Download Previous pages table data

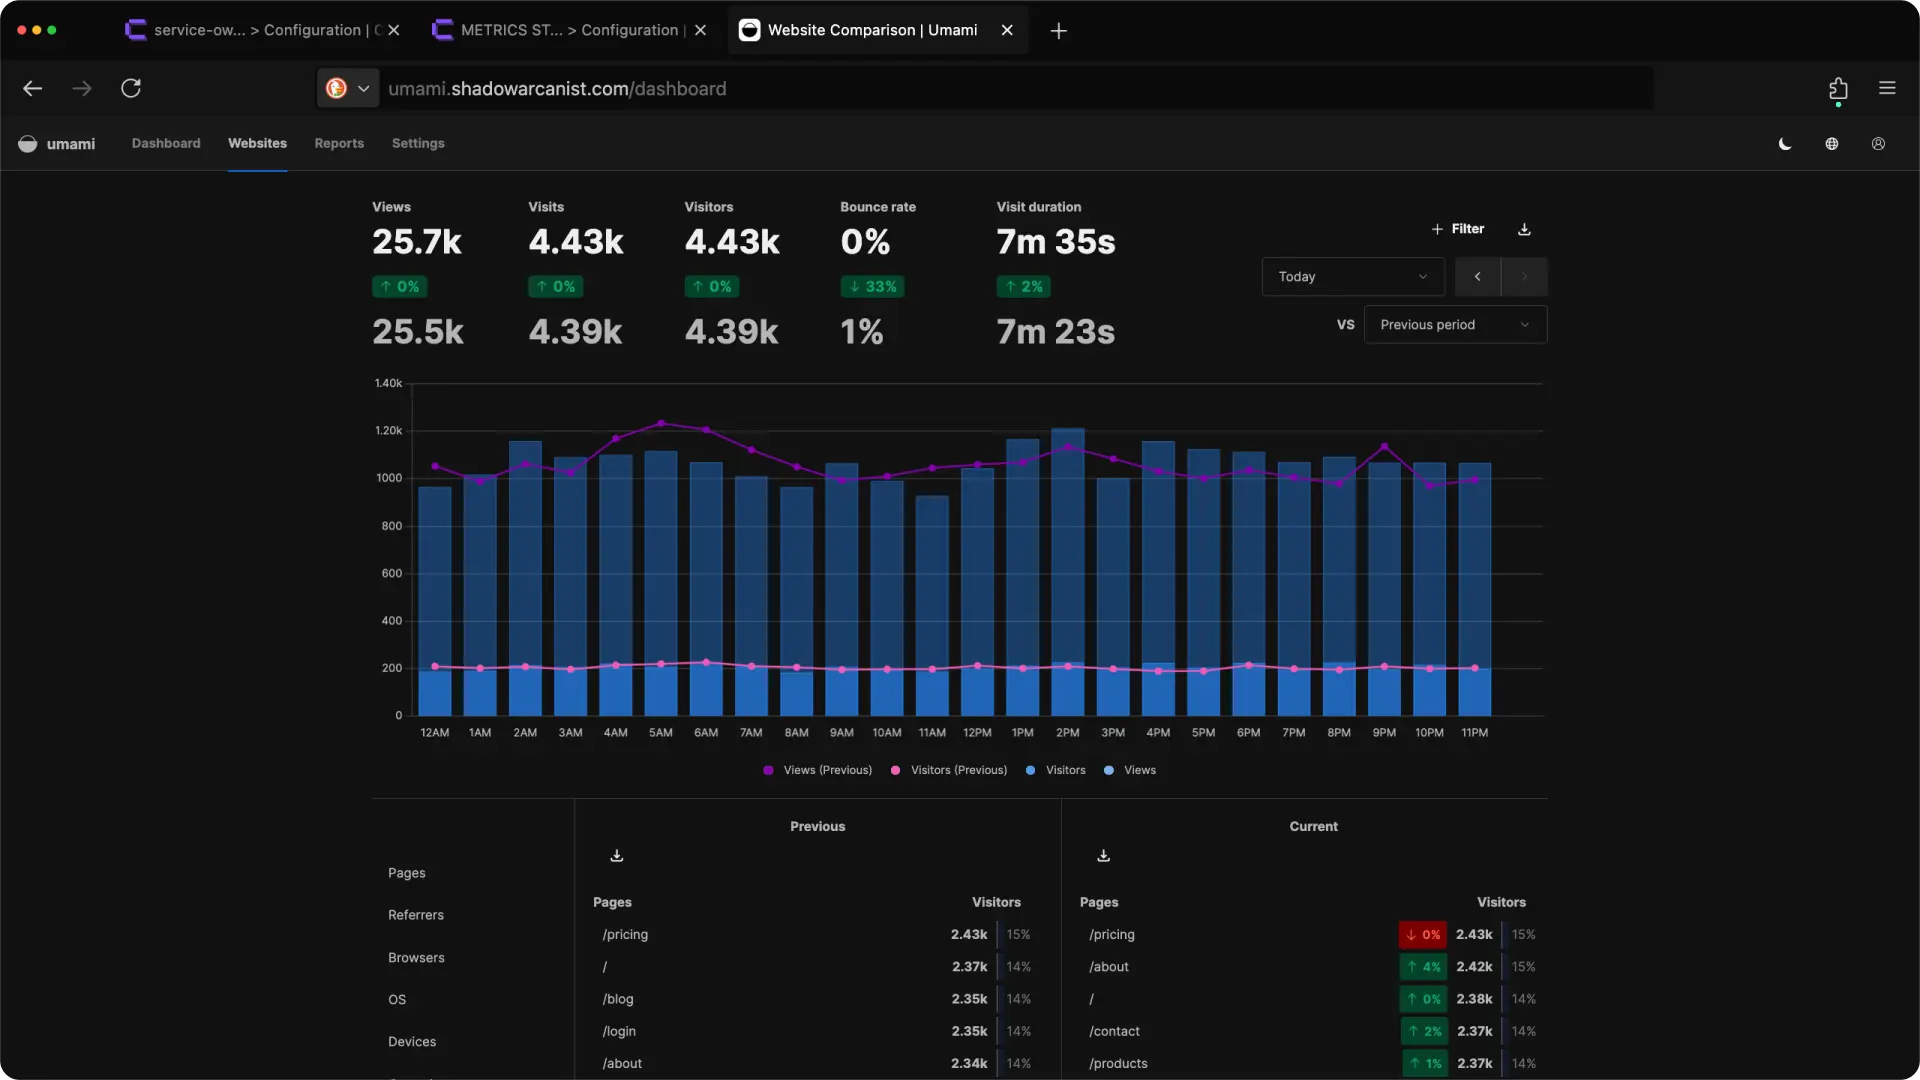point(617,856)
